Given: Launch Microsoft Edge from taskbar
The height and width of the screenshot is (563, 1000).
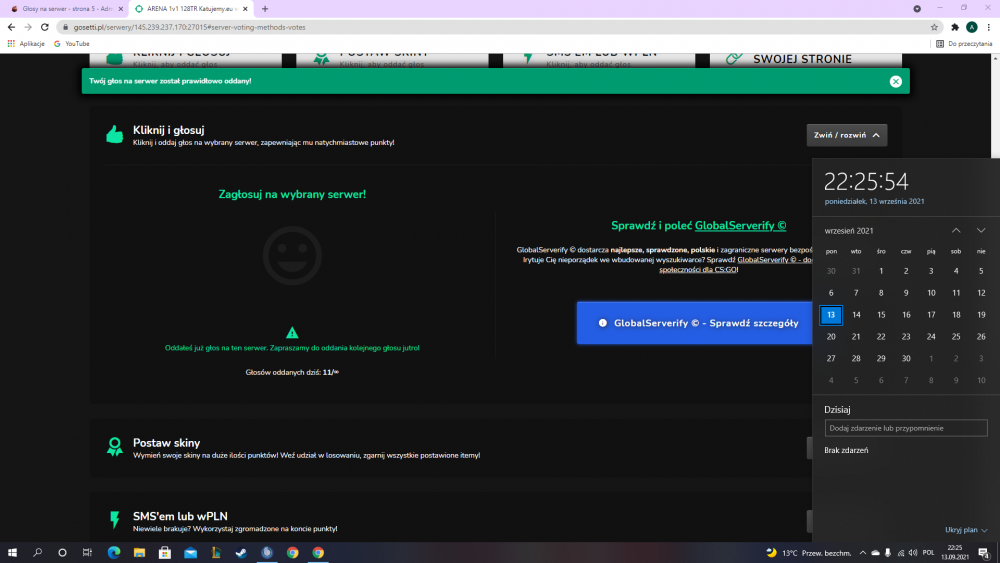Looking at the screenshot, I should pyautogui.click(x=114, y=553).
